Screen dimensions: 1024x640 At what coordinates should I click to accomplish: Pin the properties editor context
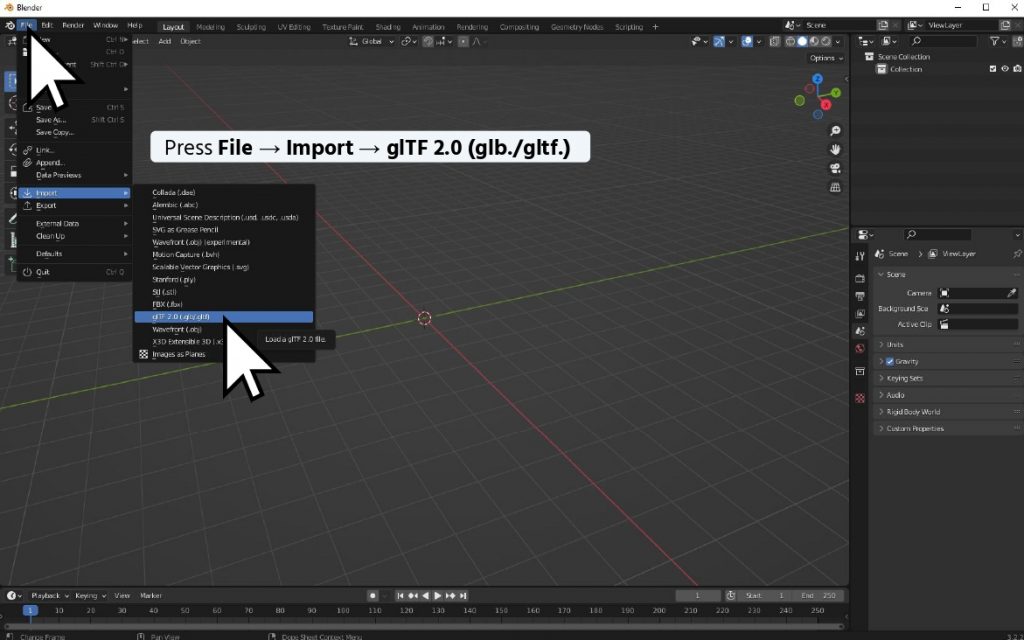[1017, 254]
